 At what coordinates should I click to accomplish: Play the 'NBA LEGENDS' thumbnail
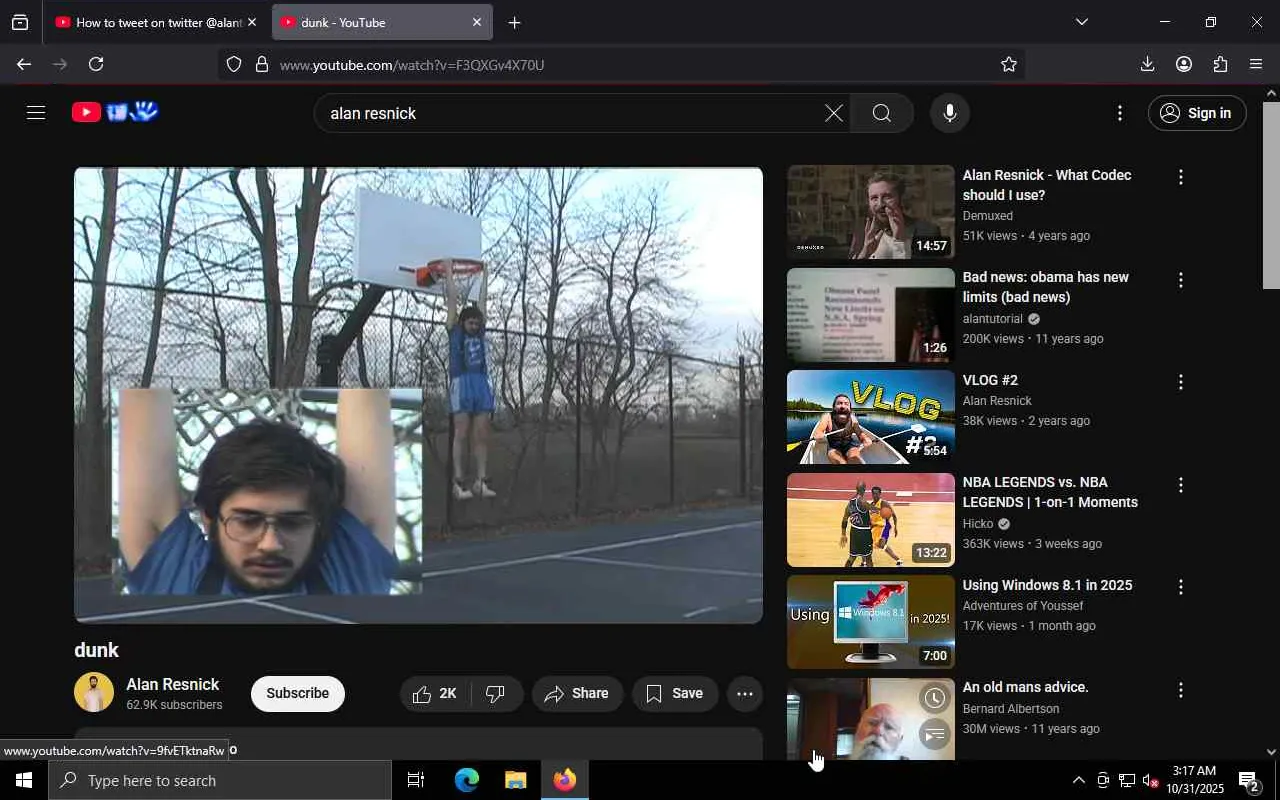(871, 520)
